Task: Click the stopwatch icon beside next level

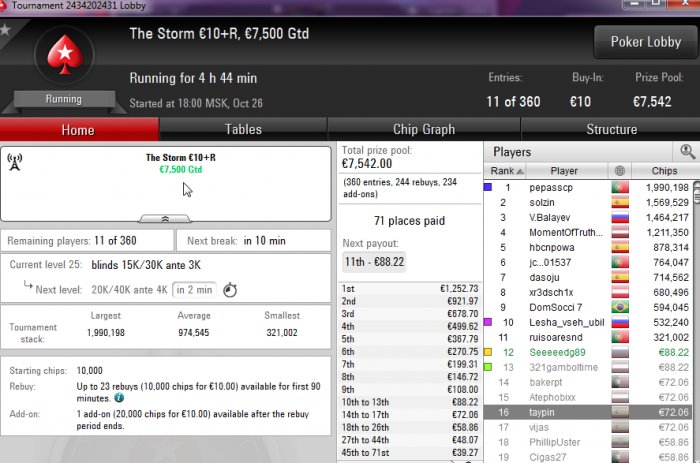Action: tap(230, 290)
